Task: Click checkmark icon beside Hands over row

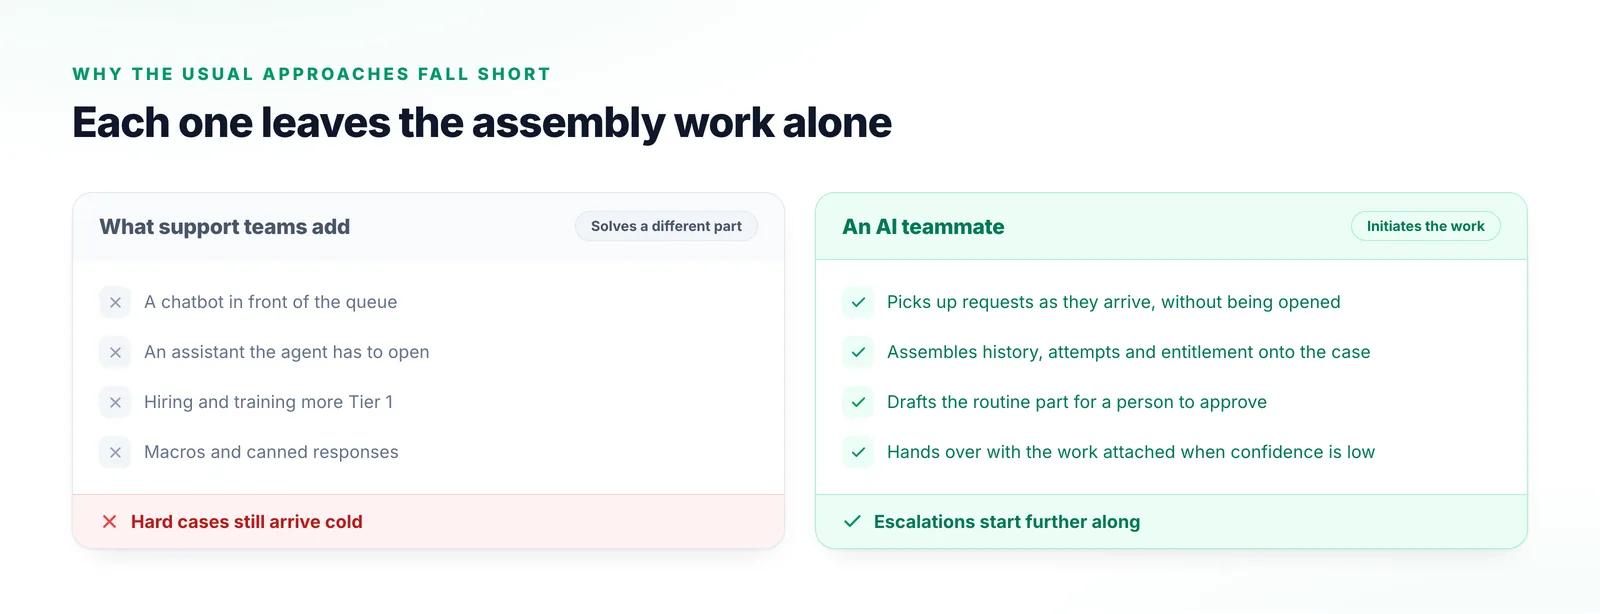Action: tap(858, 452)
